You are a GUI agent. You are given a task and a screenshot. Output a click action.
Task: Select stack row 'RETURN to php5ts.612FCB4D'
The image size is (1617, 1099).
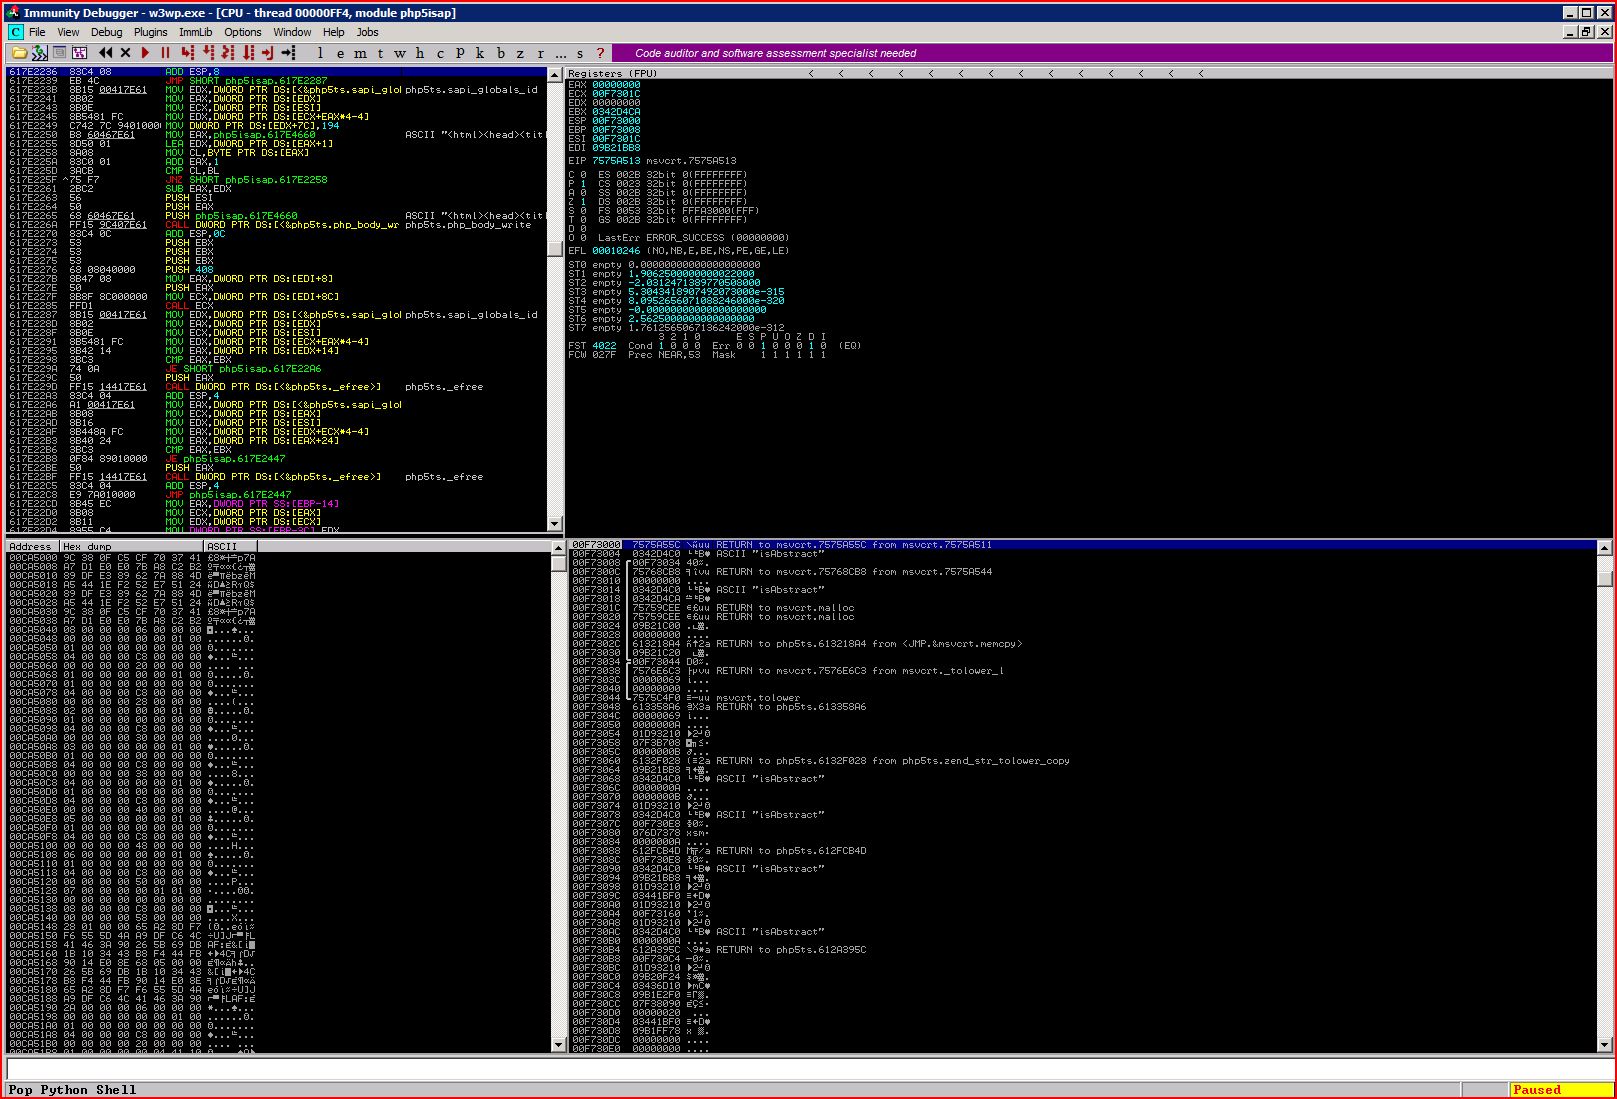[1083, 851]
